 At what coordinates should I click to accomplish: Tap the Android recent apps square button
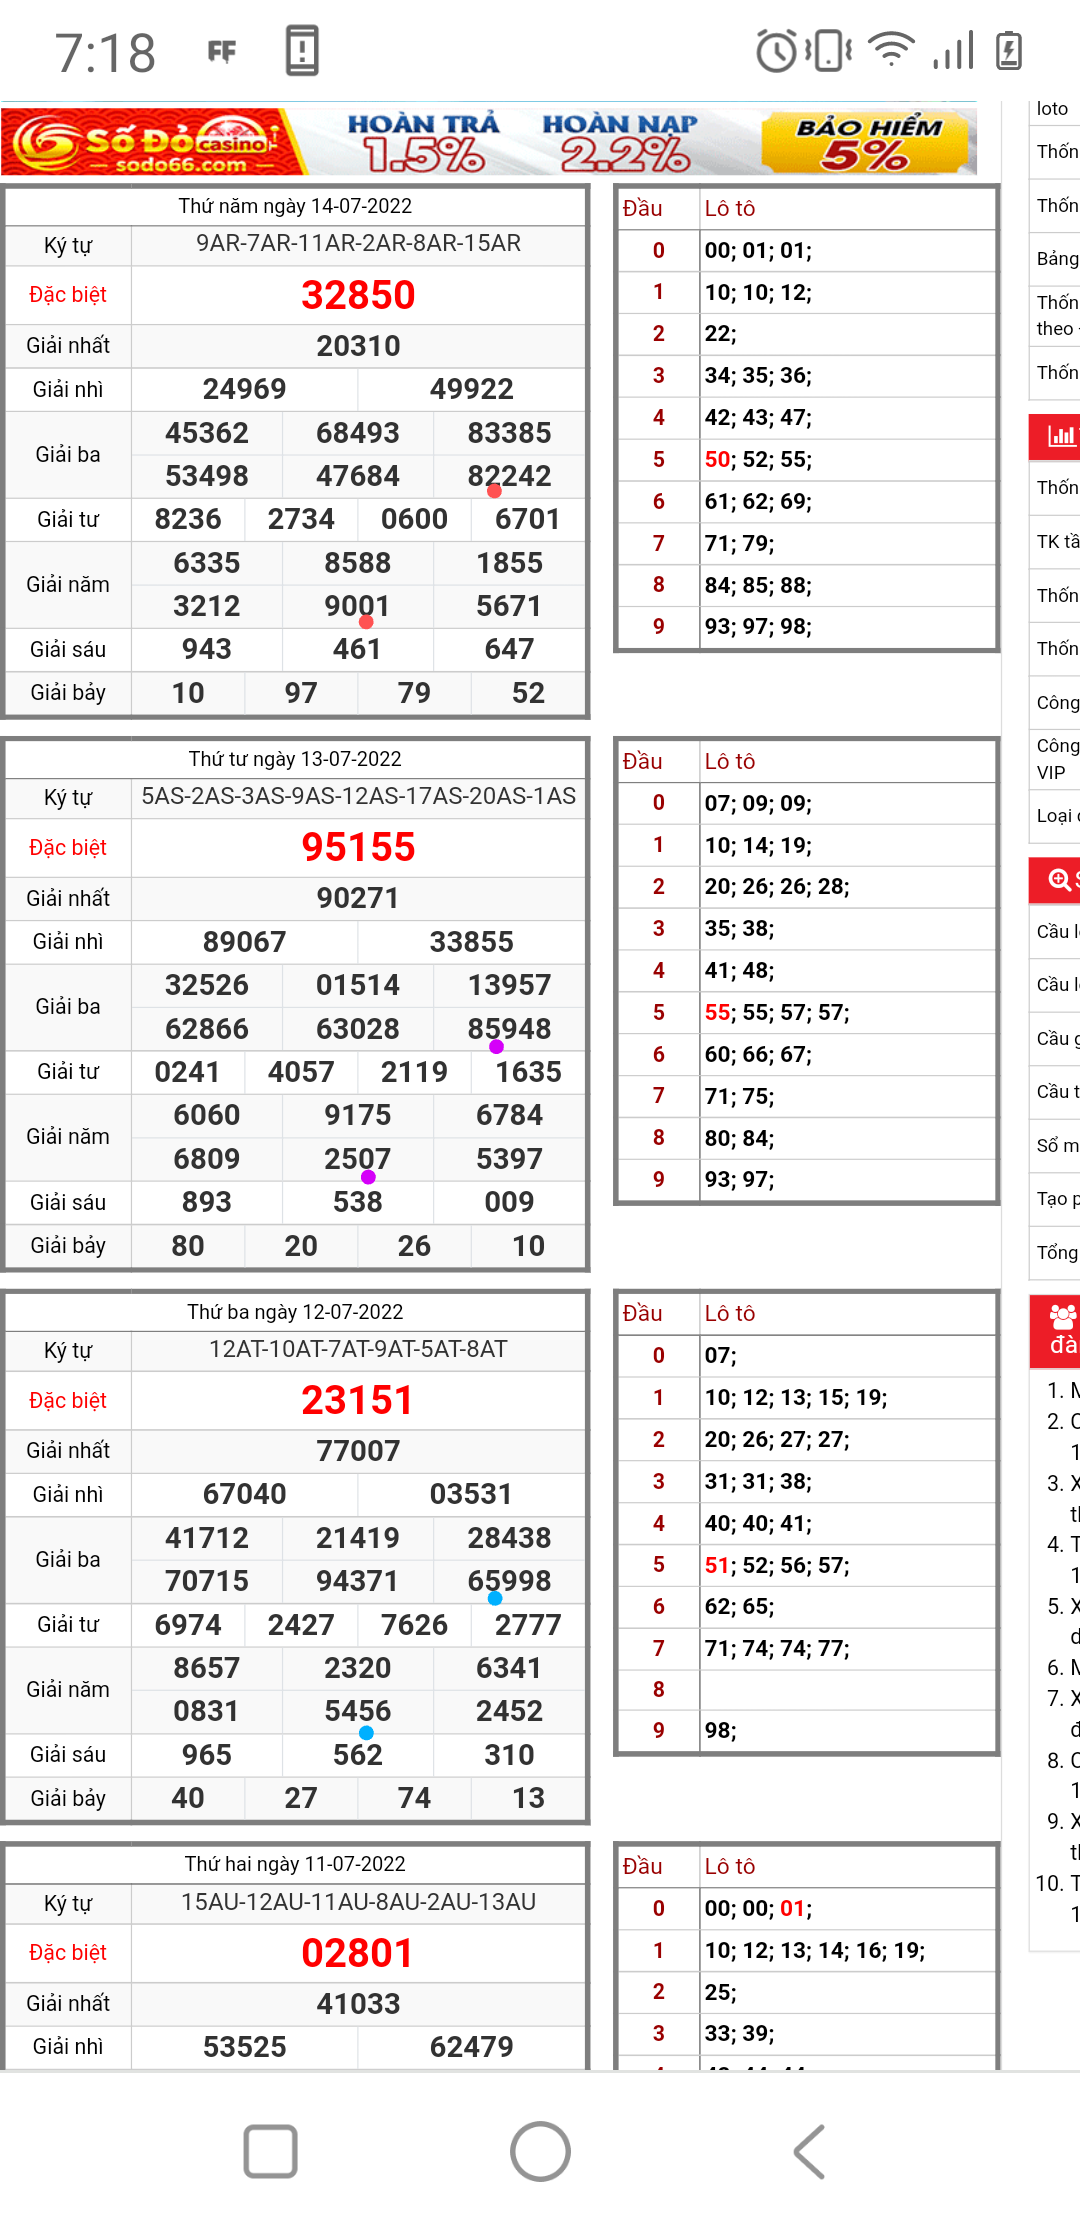click(271, 2151)
